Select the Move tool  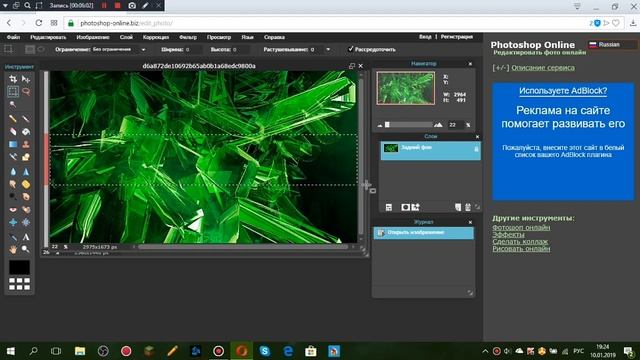tap(26, 79)
